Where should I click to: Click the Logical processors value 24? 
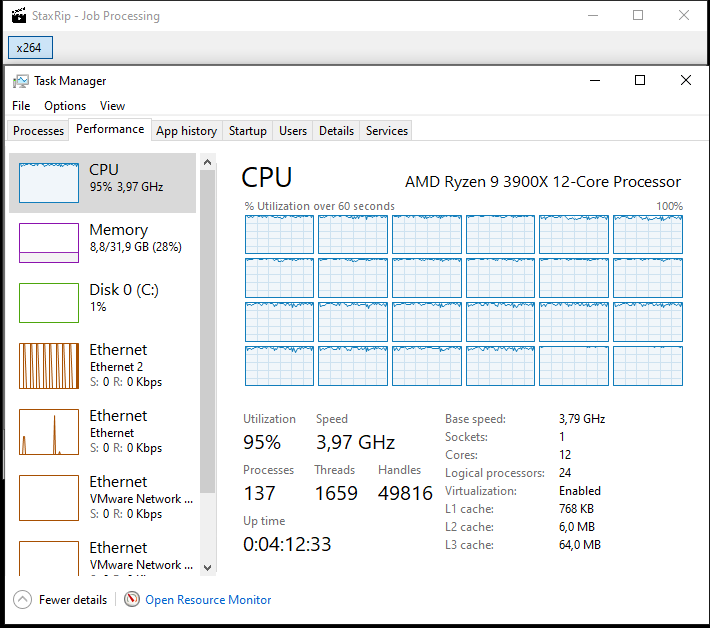565,473
